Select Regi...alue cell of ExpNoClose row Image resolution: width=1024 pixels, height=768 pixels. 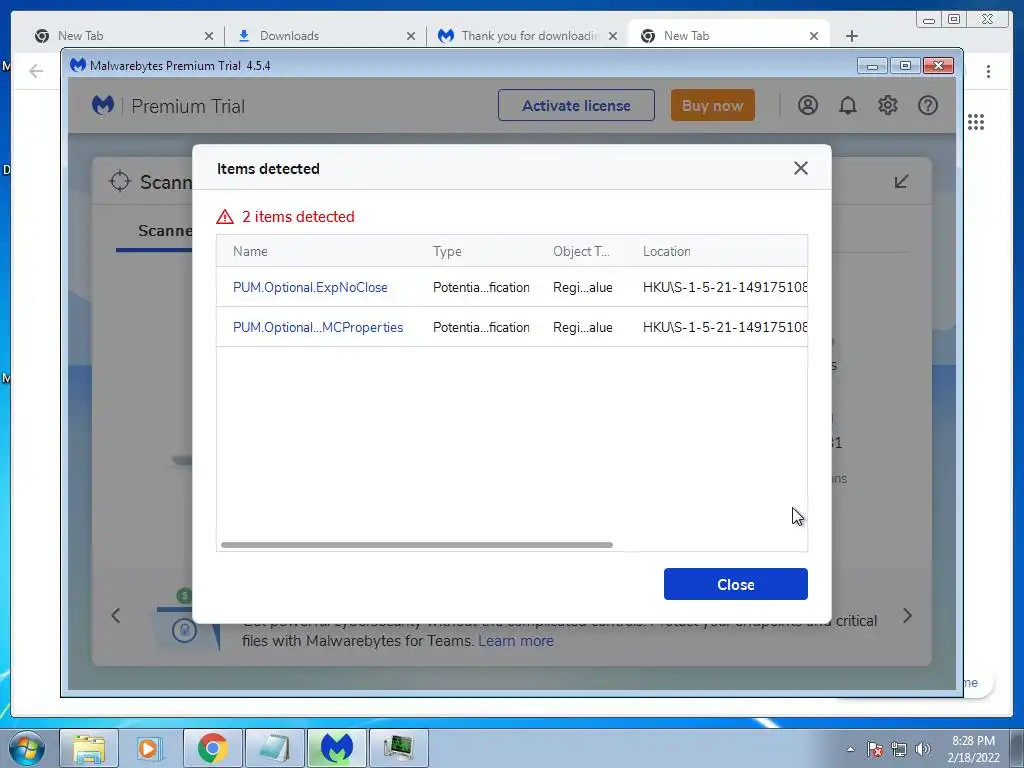click(x=583, y=287)
